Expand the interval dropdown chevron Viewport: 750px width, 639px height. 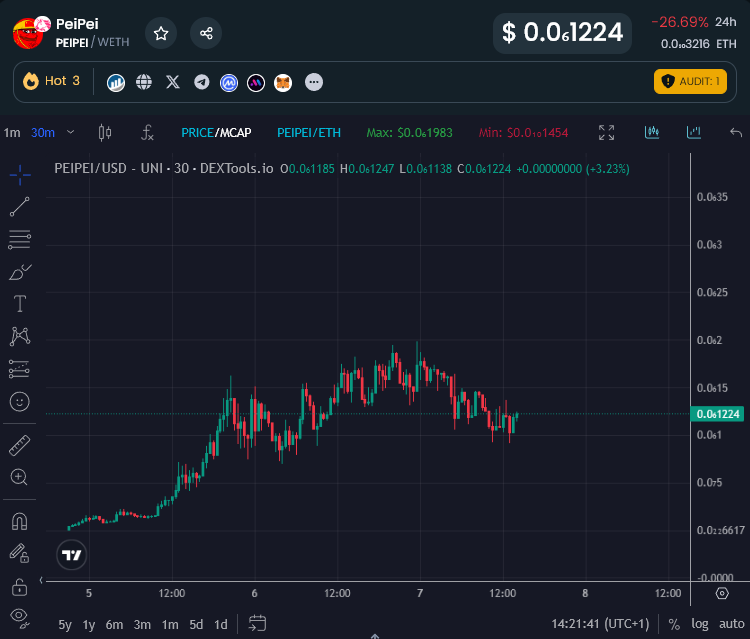(70, 132)
